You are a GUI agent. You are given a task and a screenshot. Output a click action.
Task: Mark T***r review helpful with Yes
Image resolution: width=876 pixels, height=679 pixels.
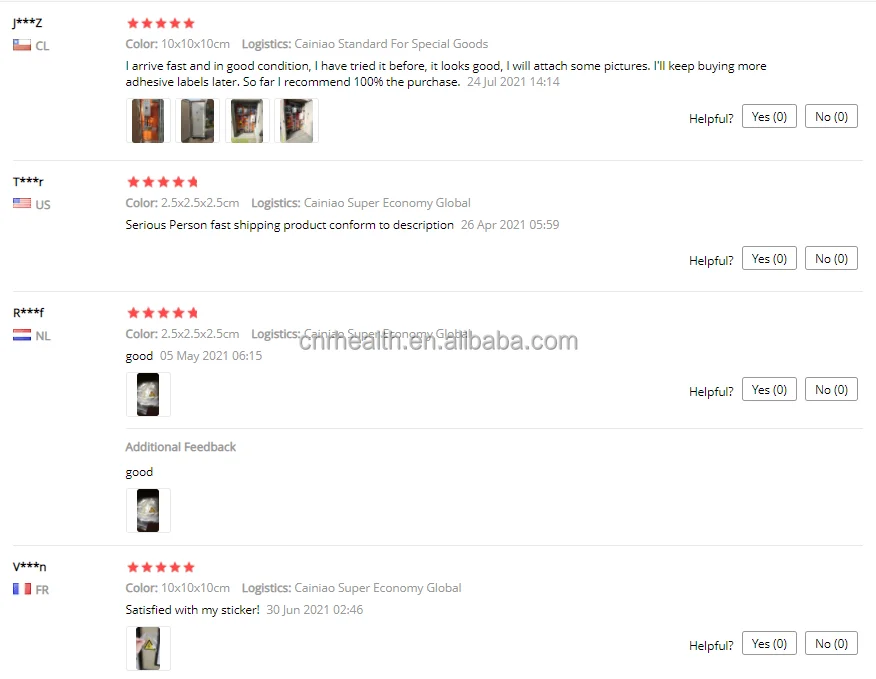click(769, 258)
